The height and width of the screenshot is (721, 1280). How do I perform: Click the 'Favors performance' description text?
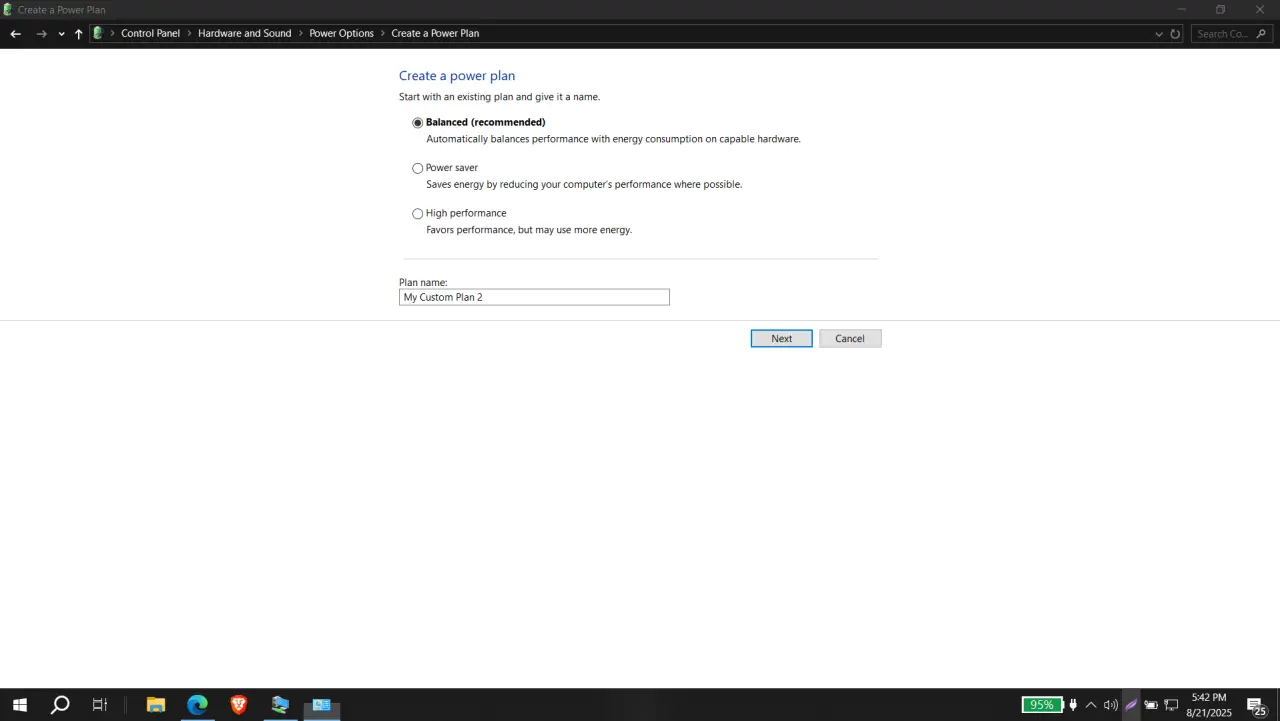click(x=529, y=230)
